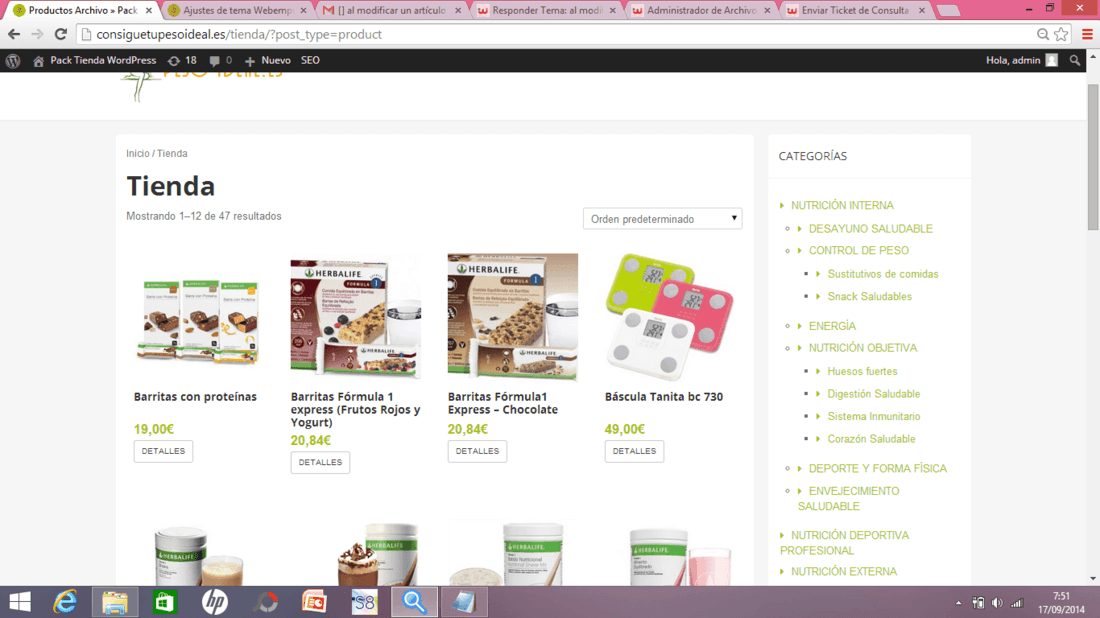Open the CONTROL DE PESO category

[x=859, y=250]
